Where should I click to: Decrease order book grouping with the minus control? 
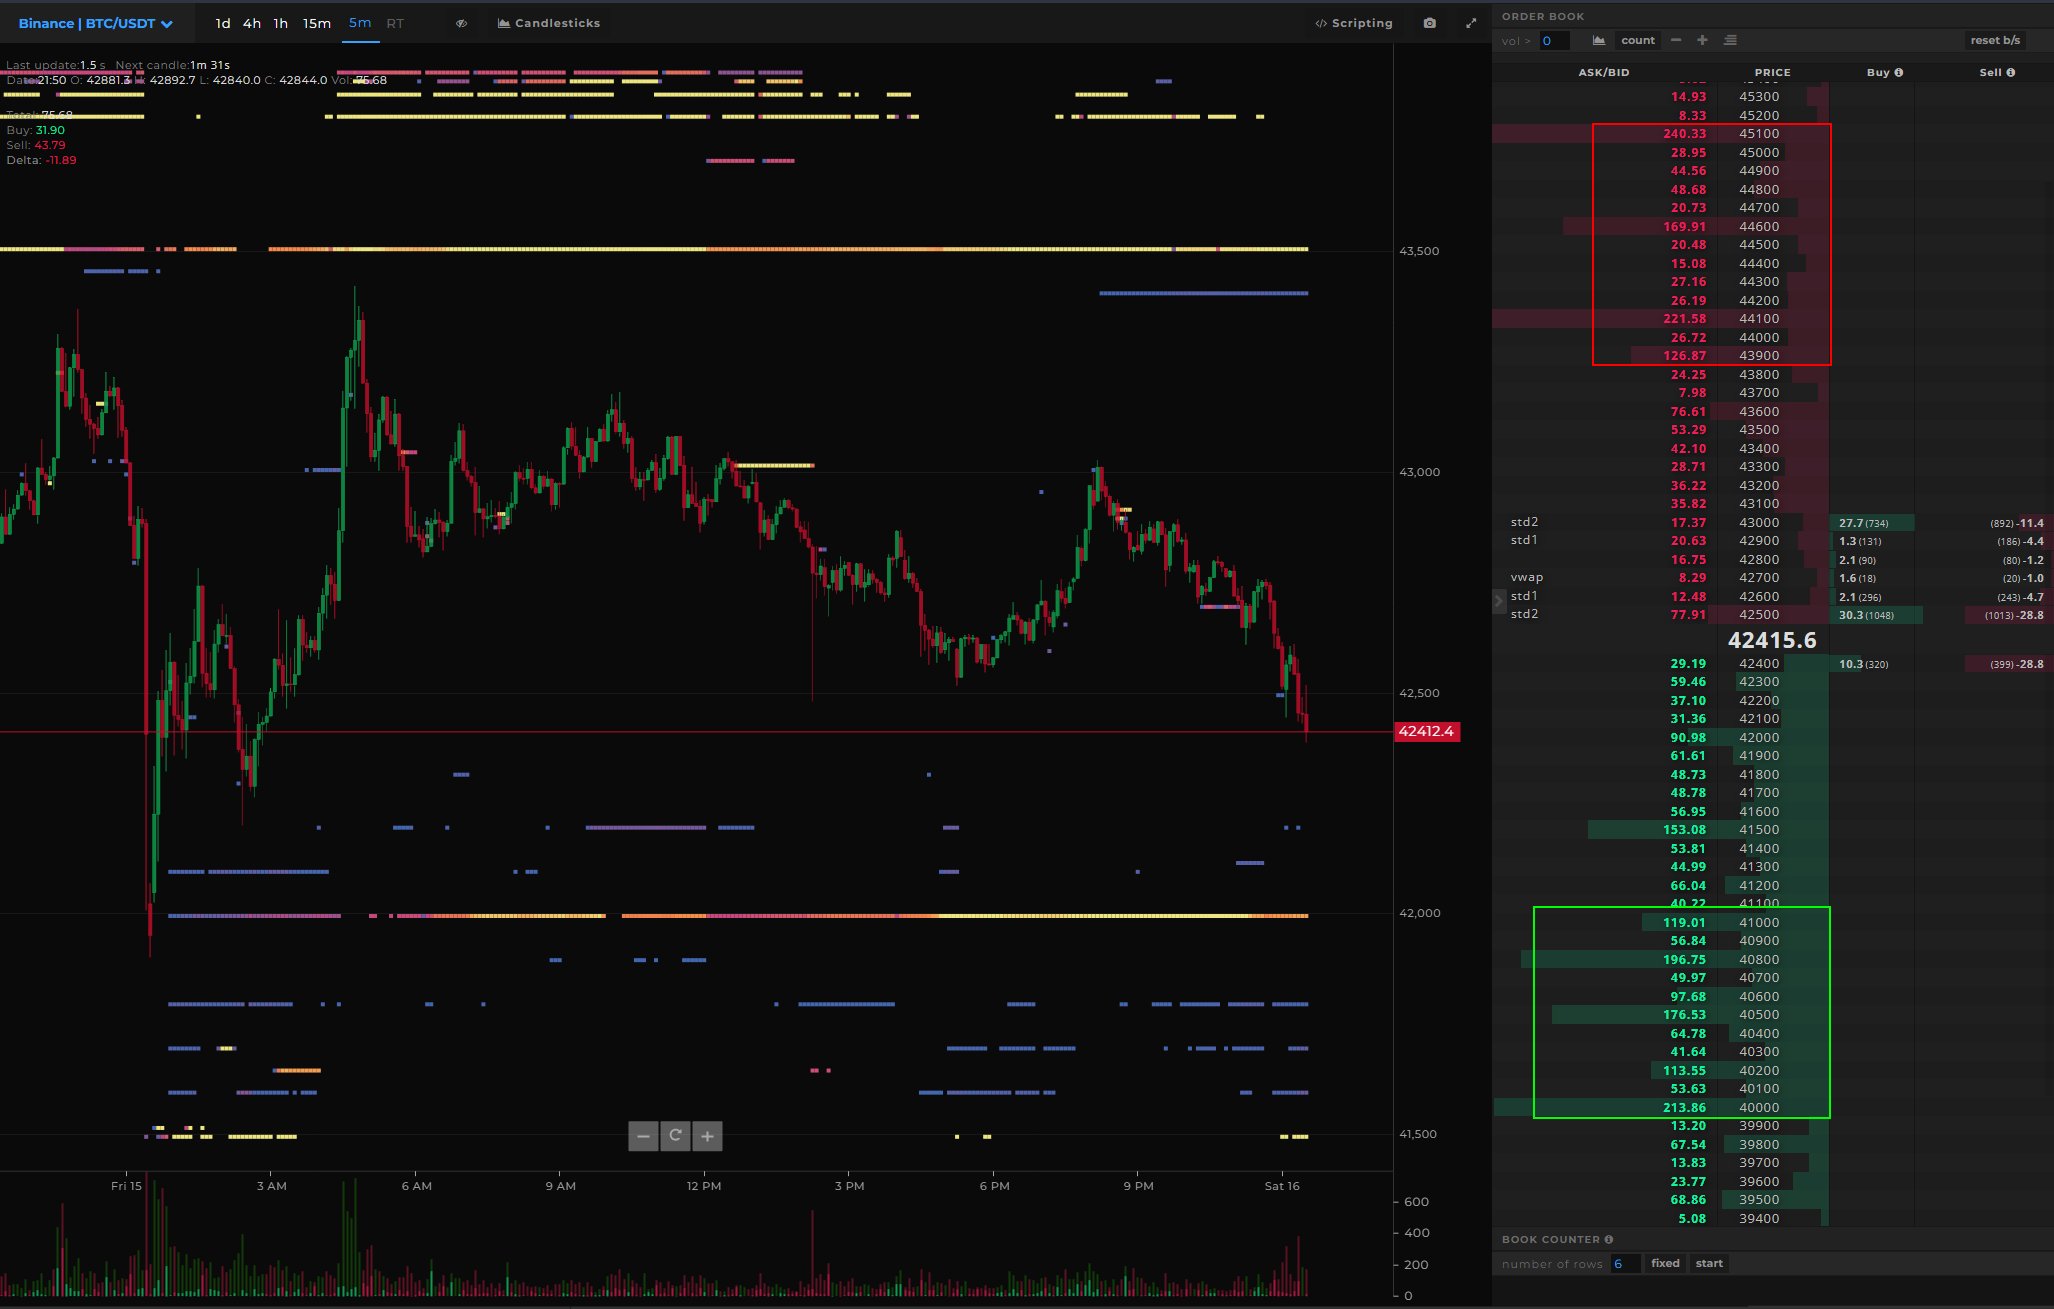[x=1677, y=40]
